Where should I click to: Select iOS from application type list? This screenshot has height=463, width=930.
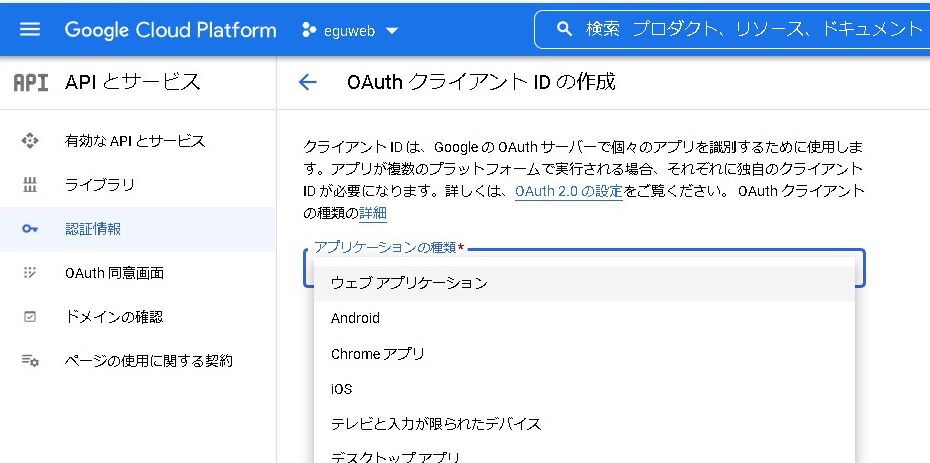[x=341, y=389]
